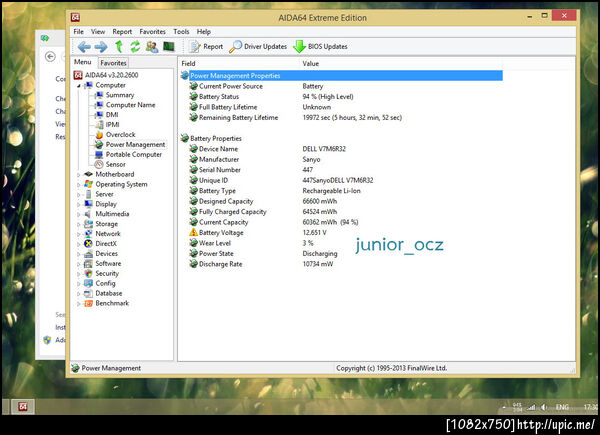Click the Refresh toolbar icon
This screenshot has width=600, height=435.
pos(135,47)
